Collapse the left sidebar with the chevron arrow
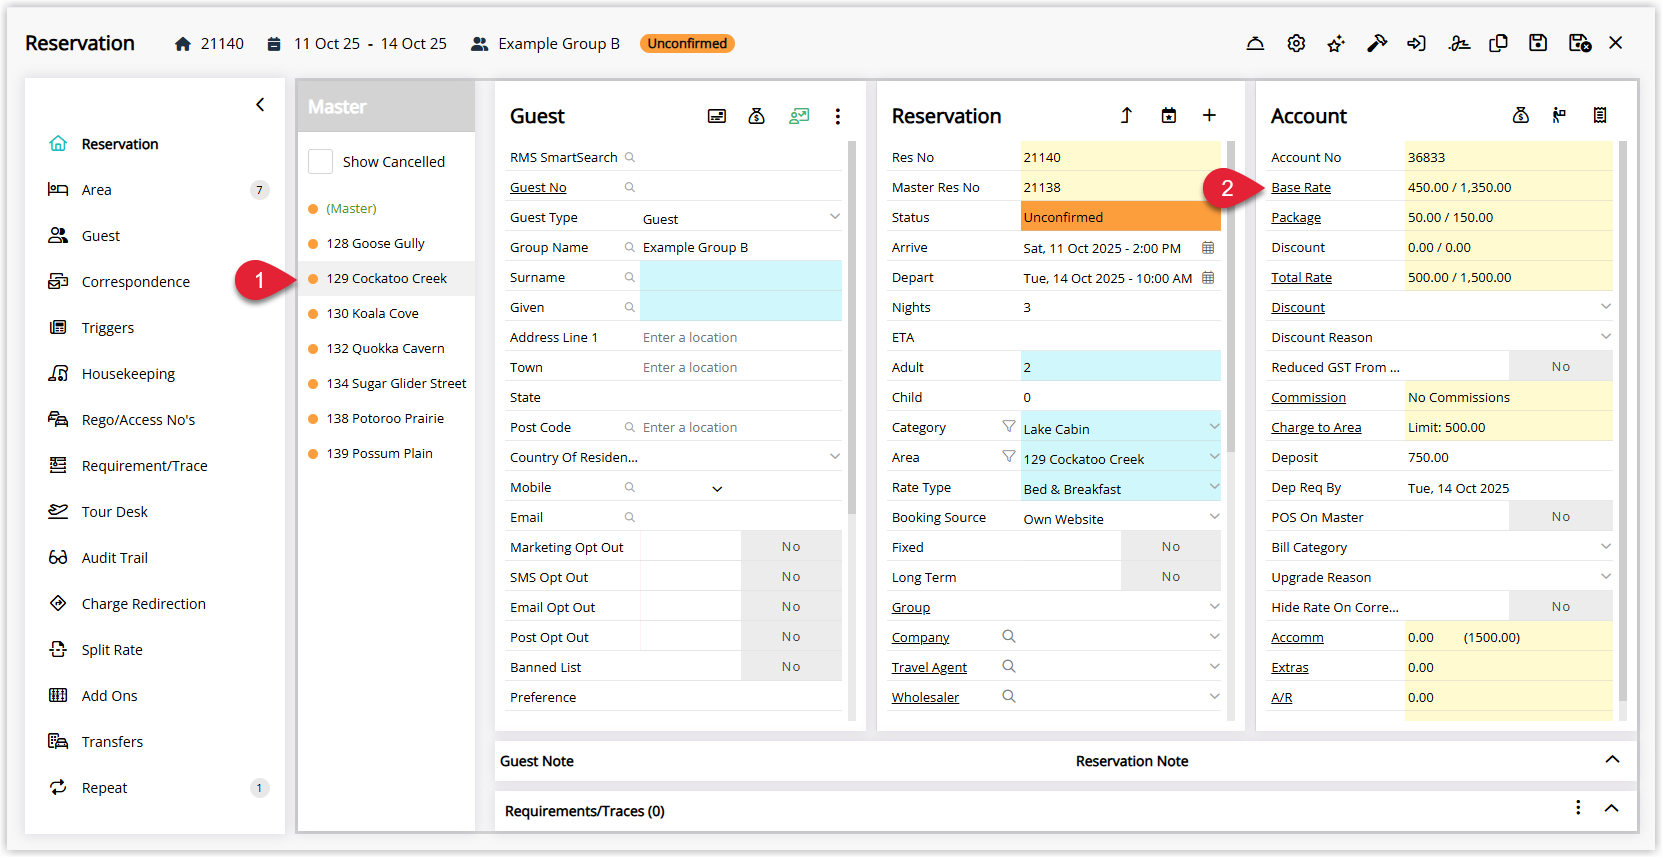This screenshot has width=1663, height=858. pyautogui.click(x=260, y=104)
